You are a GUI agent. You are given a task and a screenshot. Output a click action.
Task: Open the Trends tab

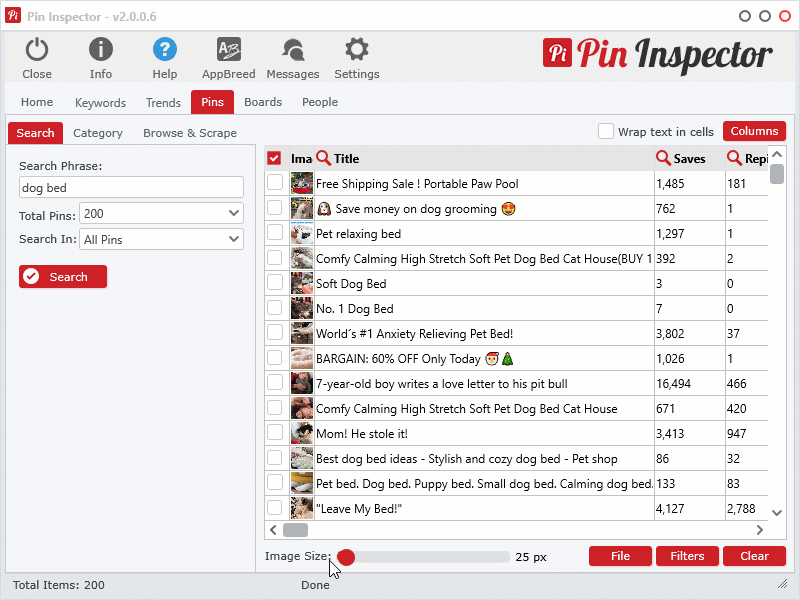pyautogui.click(x=163, y=103)
